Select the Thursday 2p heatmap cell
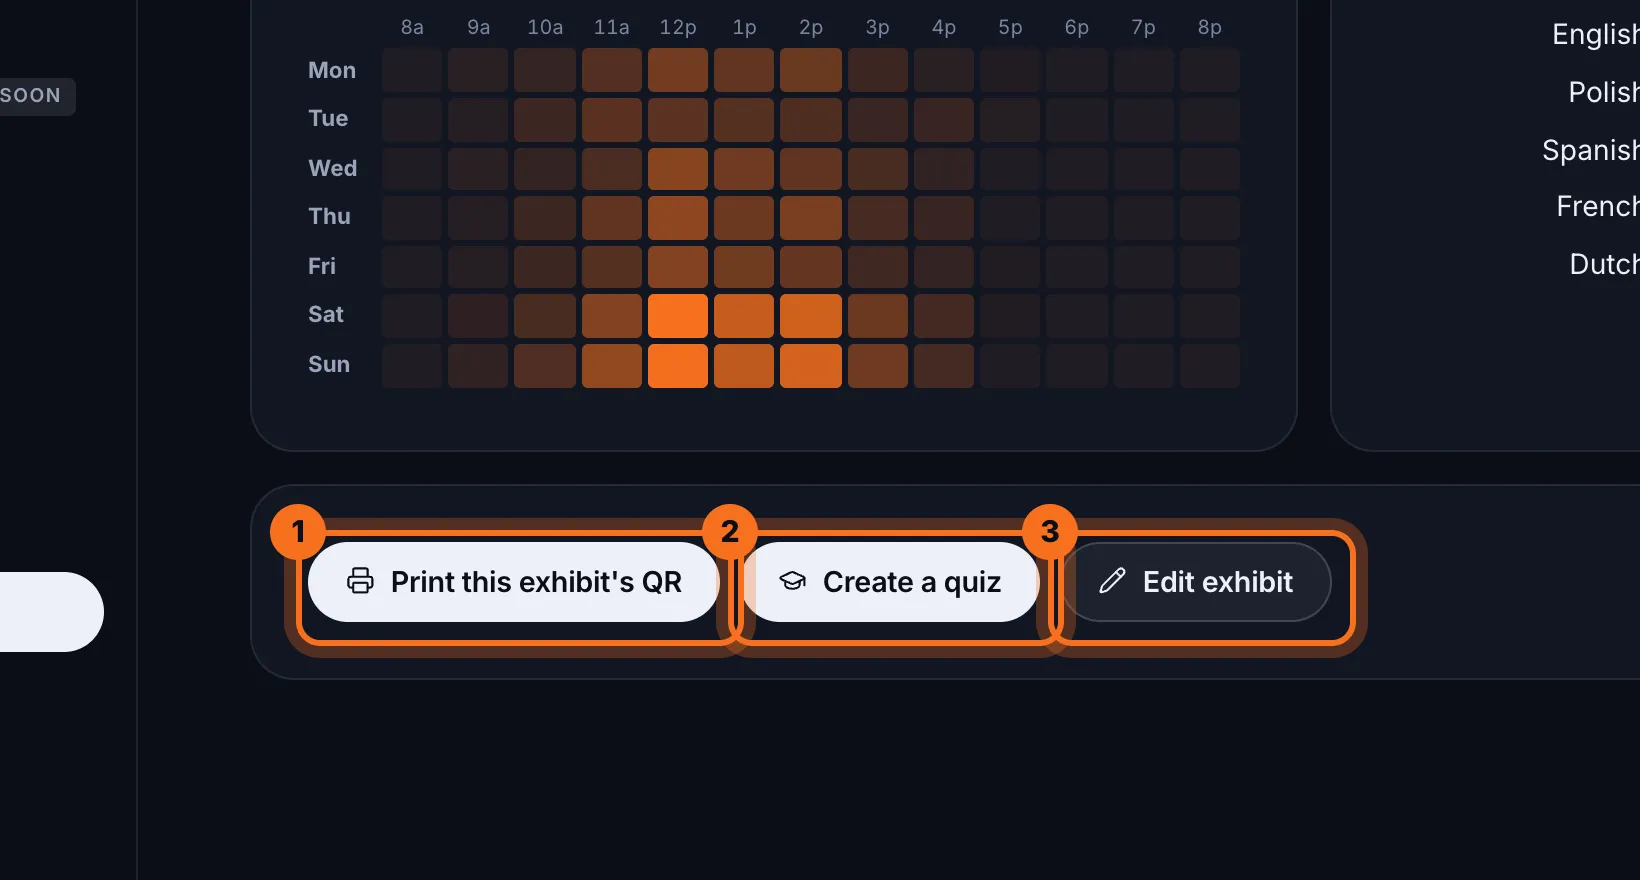Viewport: 1640px width, 880px height. pyautogui.click(x=811, y=218)
